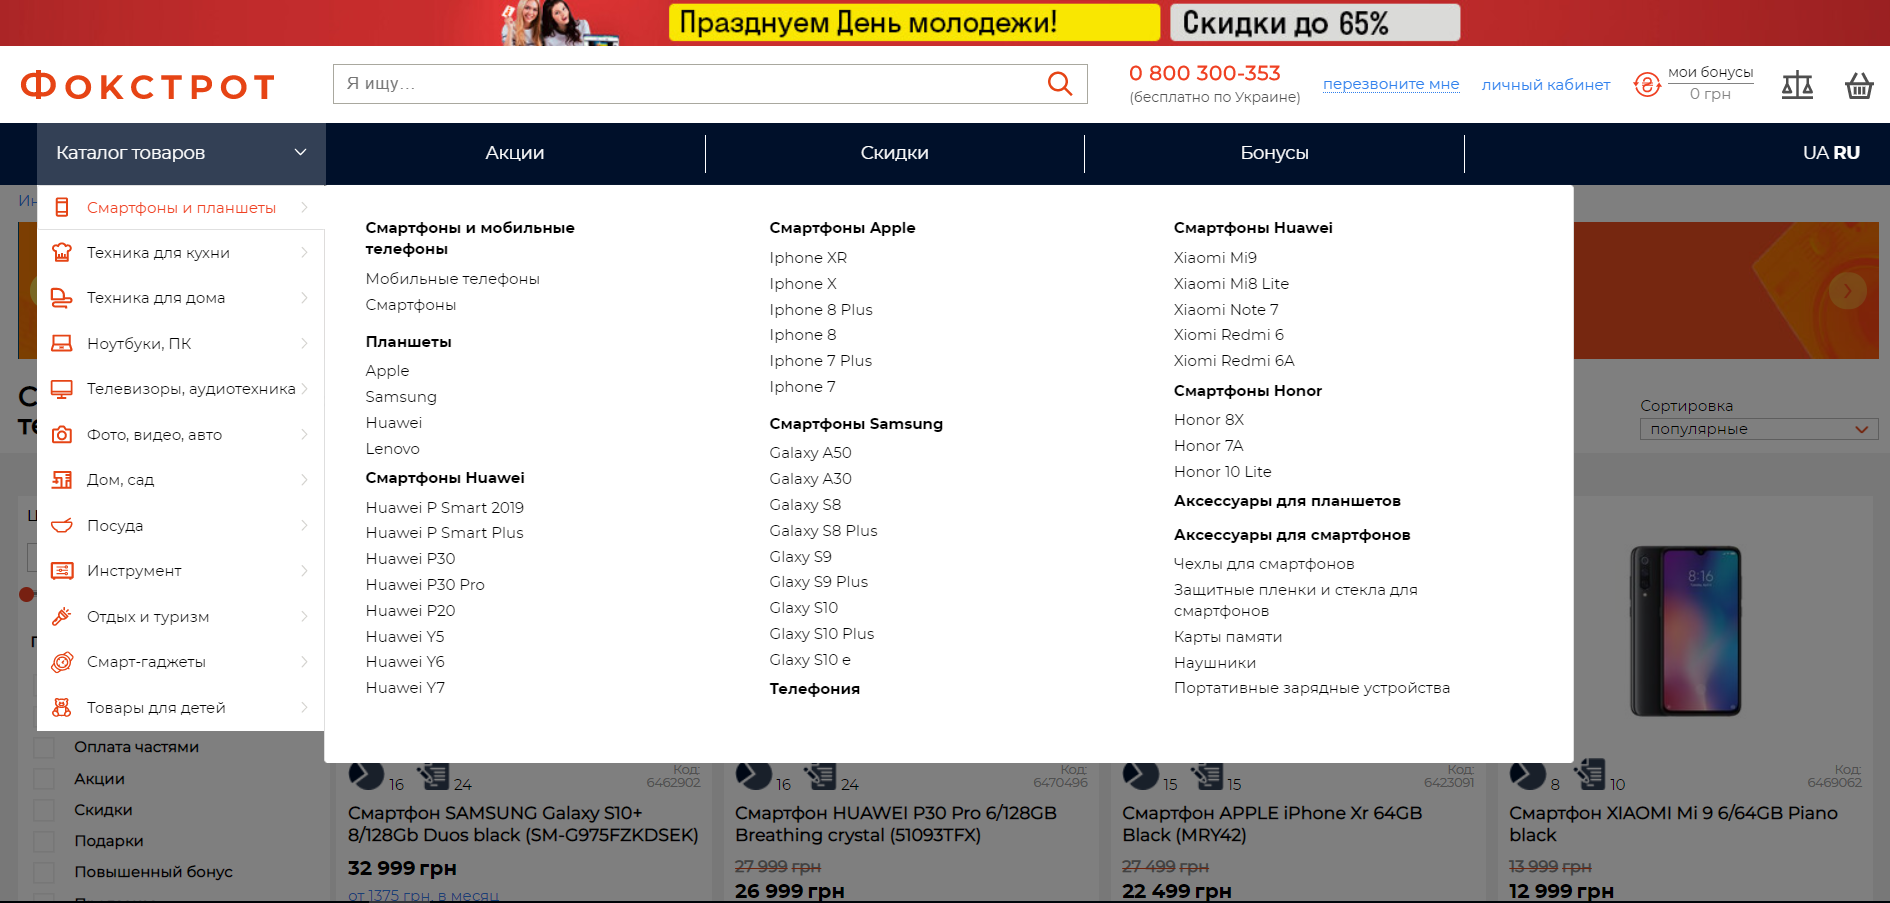
Task: Expand the Техника для кухни submenu arrow
Action: pos(304,252)
